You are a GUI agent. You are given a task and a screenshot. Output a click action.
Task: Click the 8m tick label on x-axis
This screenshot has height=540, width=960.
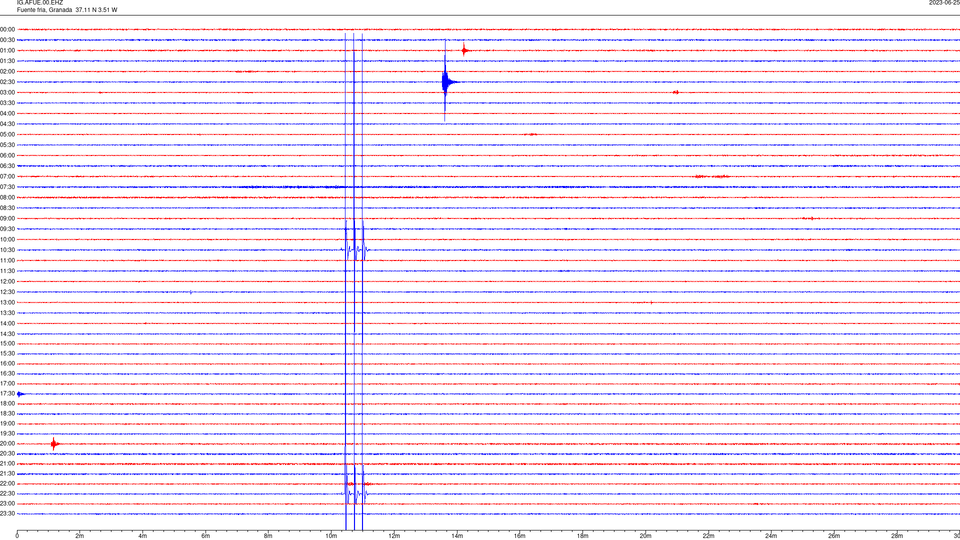(x=268, y=536)
